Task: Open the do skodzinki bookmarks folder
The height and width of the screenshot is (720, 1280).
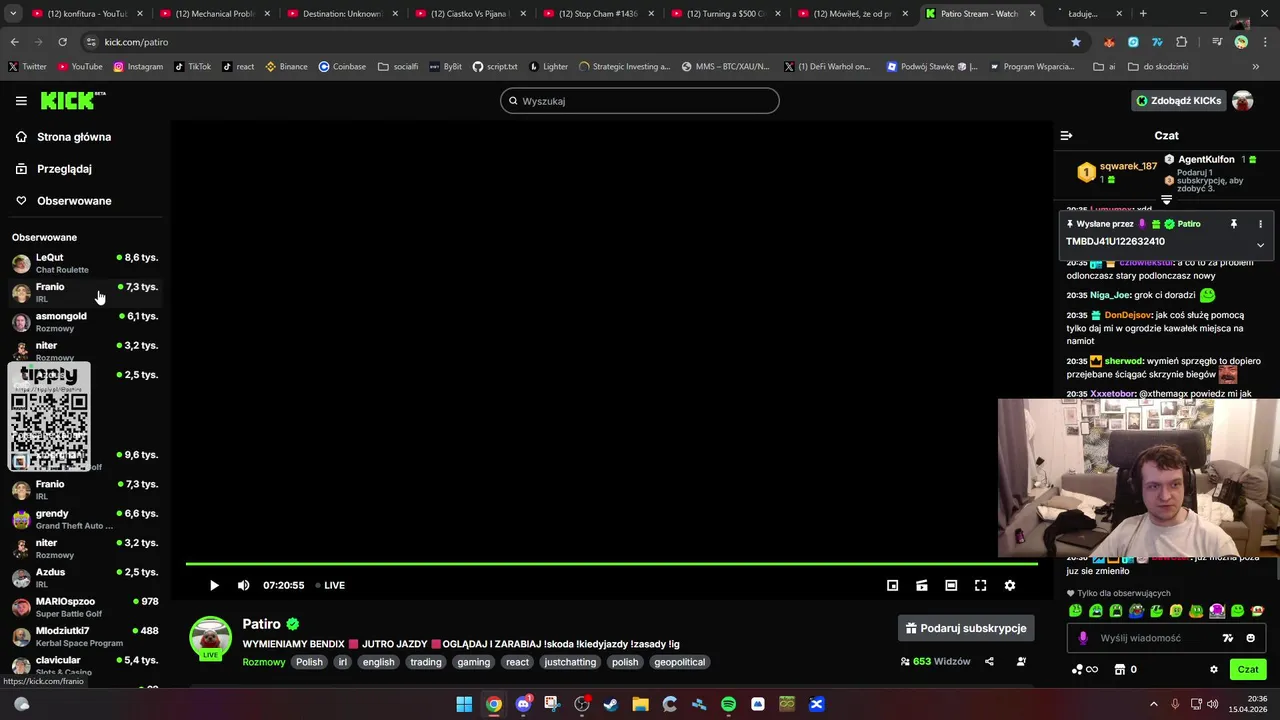Action: pyautogui.click(x=1158, y=67)
